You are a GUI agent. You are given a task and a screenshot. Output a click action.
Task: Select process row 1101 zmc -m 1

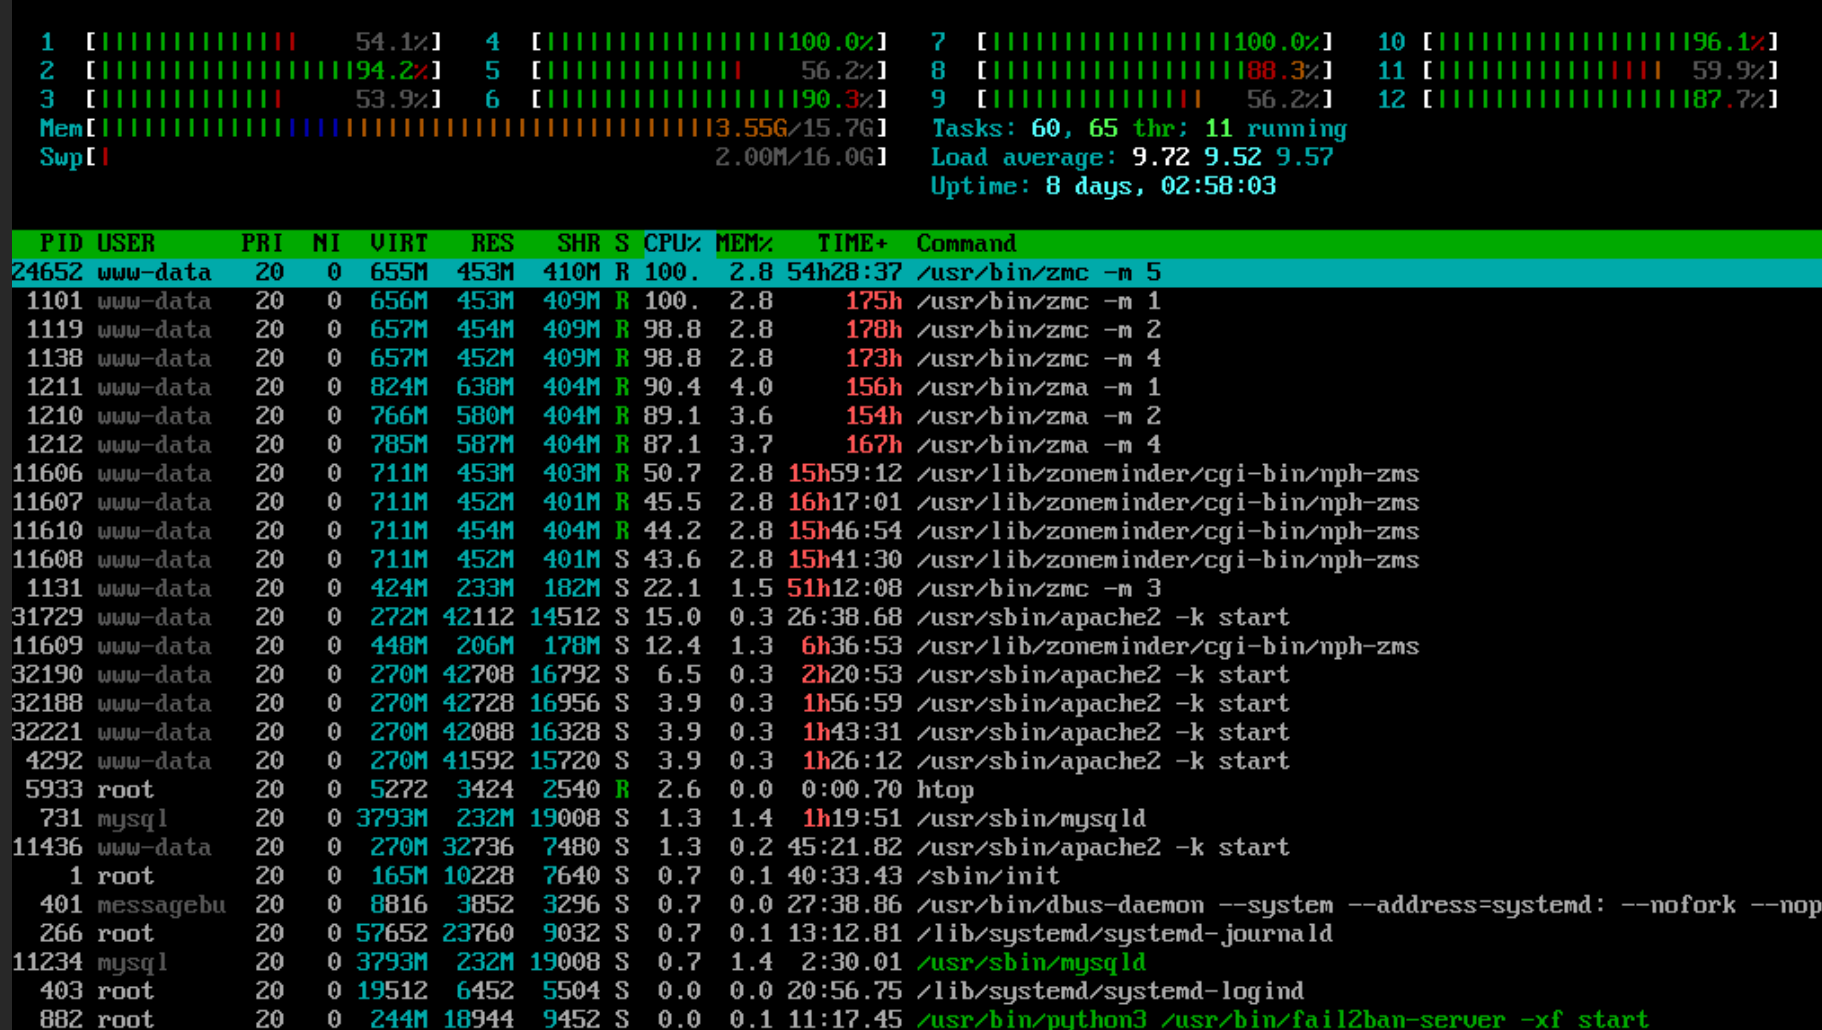pos(916,301)
